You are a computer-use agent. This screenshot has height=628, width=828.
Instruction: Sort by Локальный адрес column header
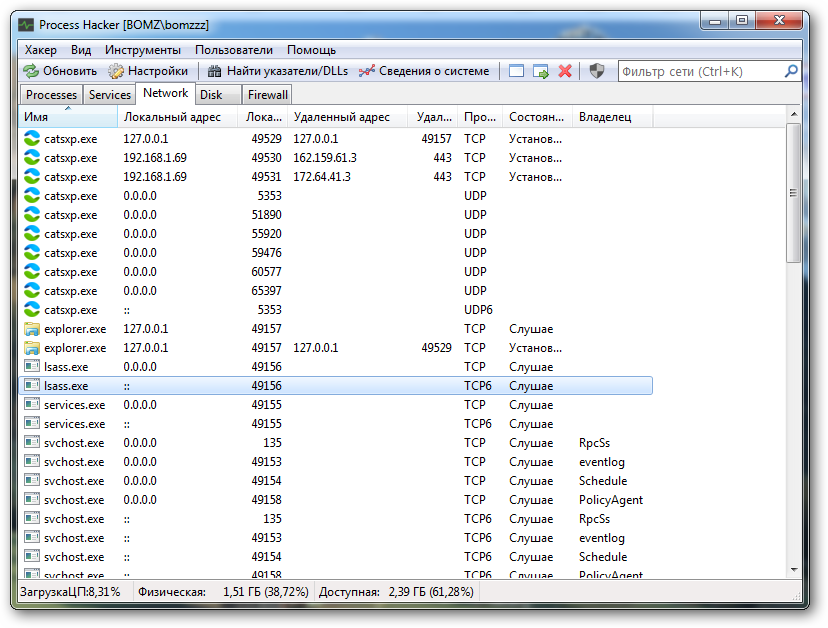[x=172, y=117]
